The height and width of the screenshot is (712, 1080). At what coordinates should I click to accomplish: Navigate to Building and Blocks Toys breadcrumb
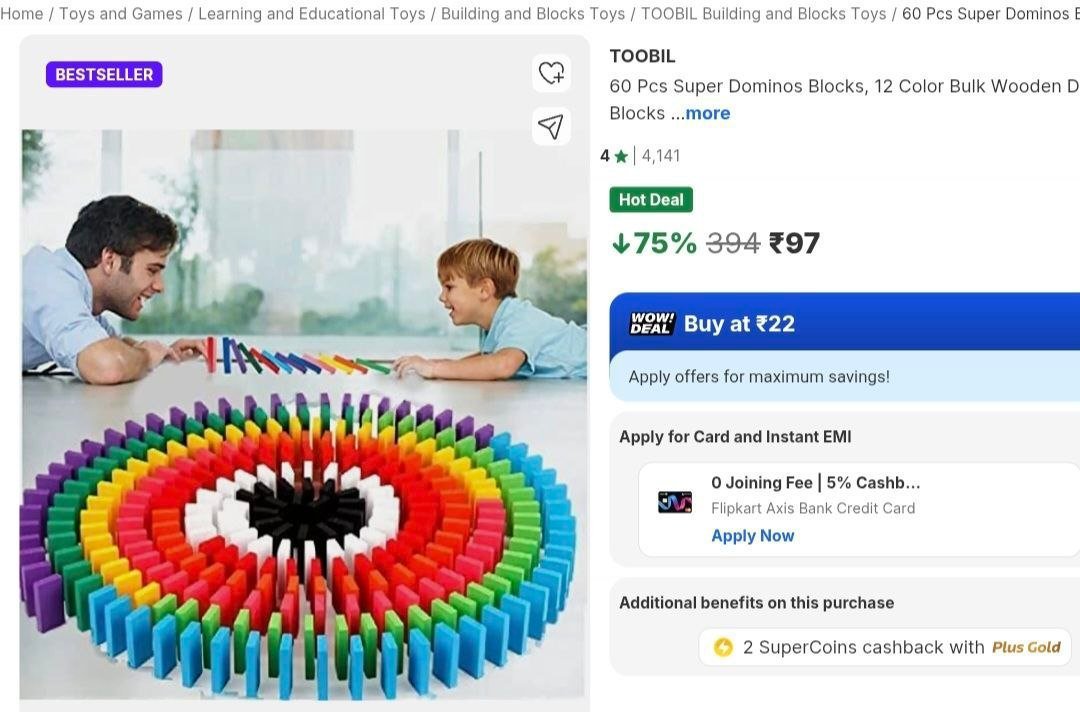pyautogui.click(x=533, y=14)
